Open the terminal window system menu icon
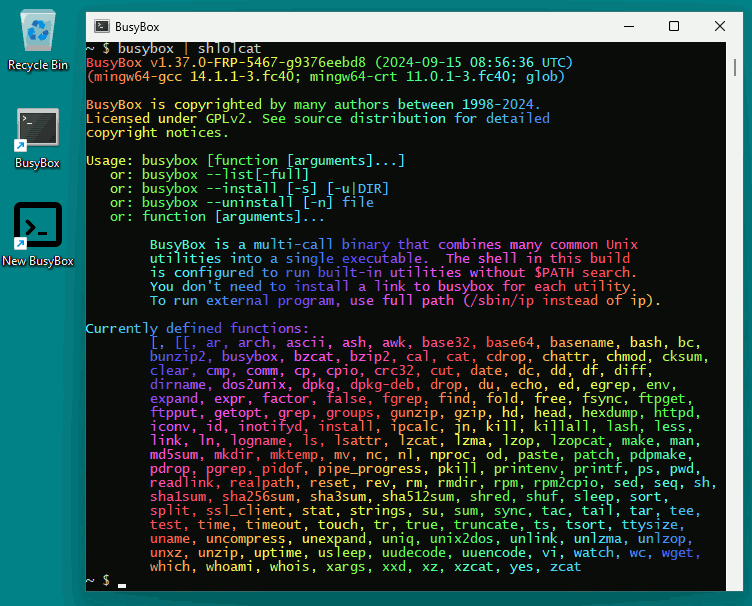 (x=103, y=27)
